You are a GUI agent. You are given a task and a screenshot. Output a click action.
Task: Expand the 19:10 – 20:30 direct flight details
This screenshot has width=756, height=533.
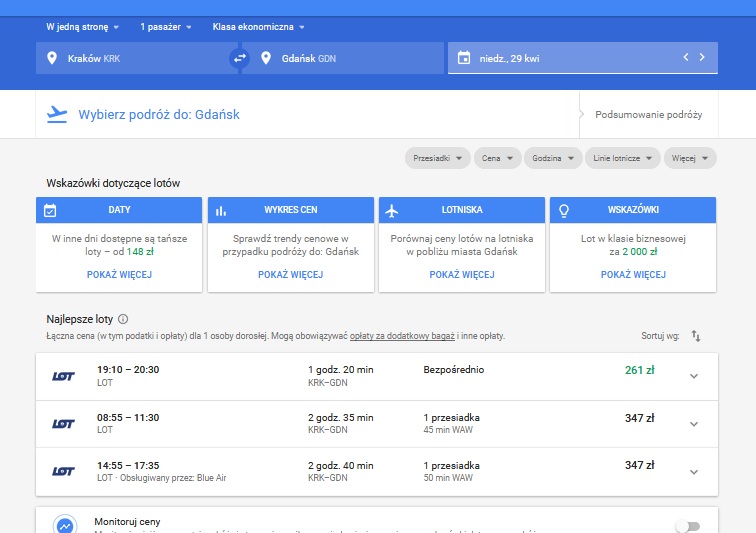694,376
